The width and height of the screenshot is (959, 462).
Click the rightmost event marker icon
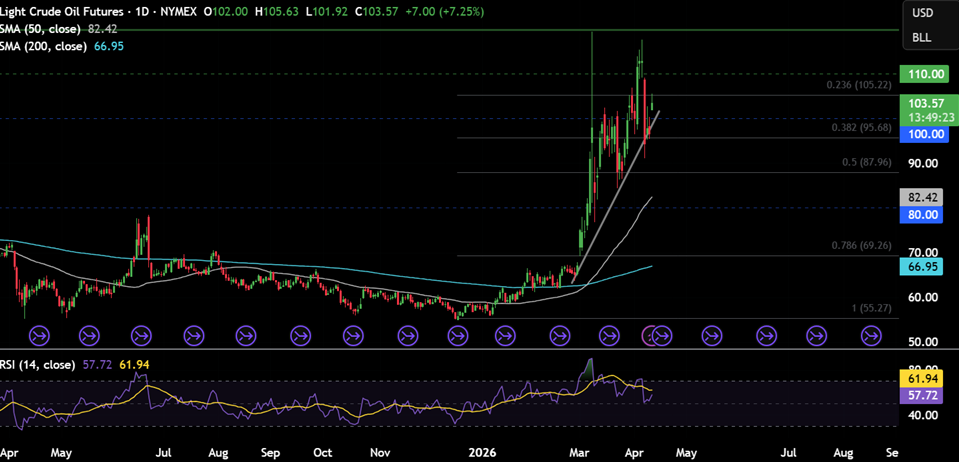pyautogui.click(x=870, y=335)
